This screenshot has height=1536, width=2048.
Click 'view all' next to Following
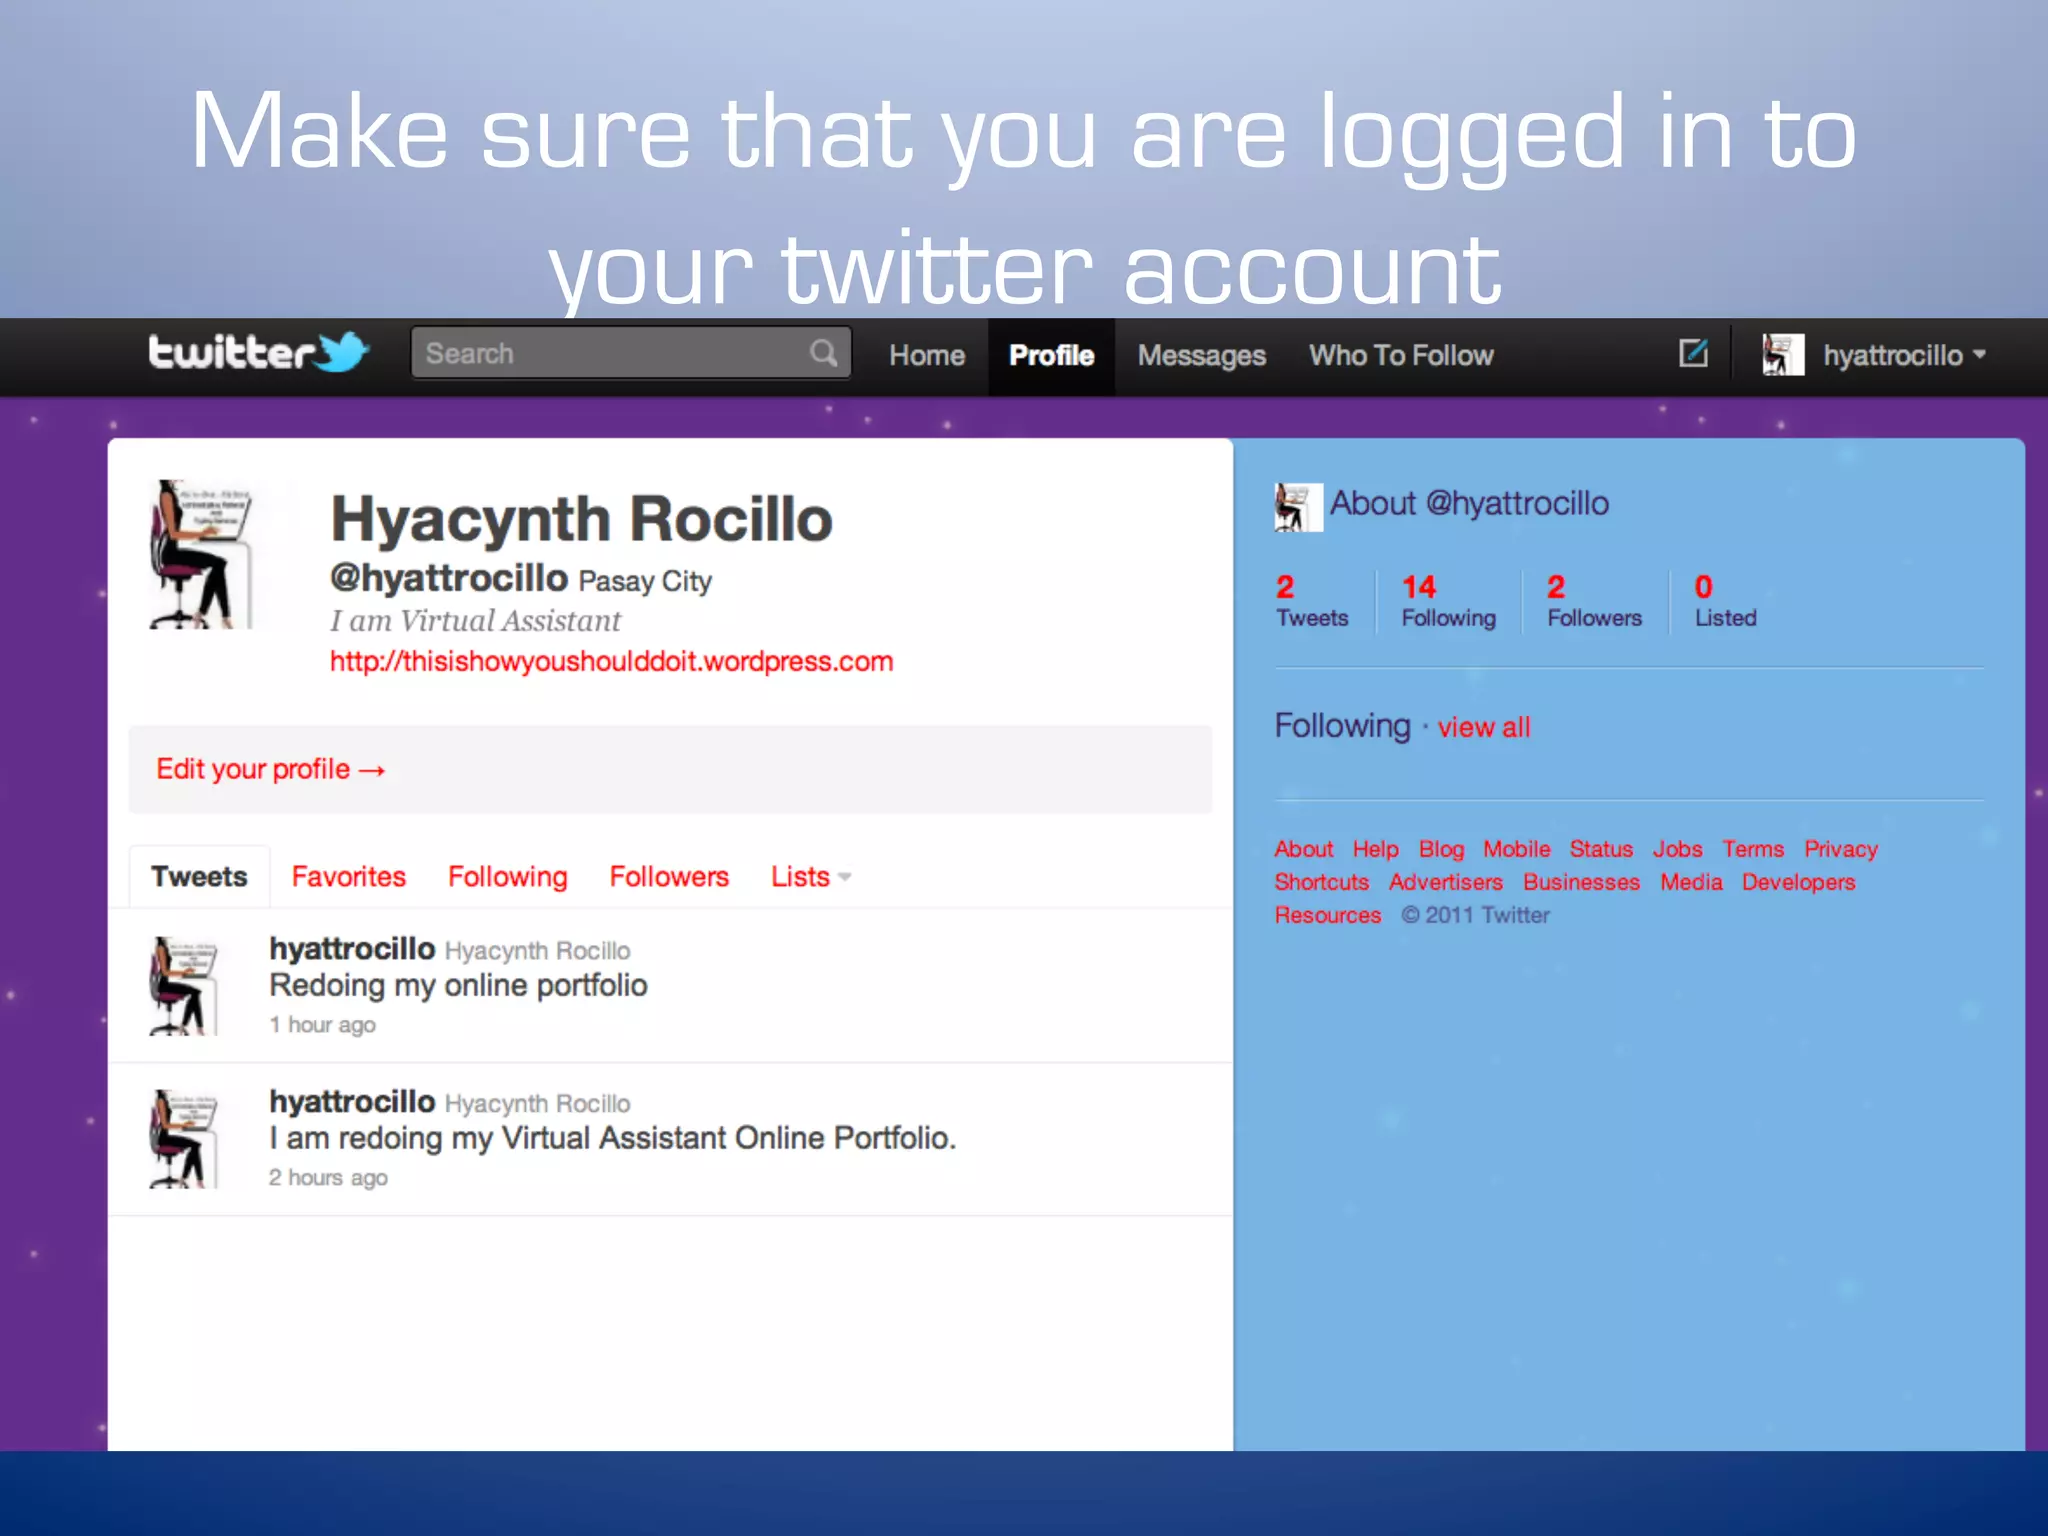pos(1484,727)
